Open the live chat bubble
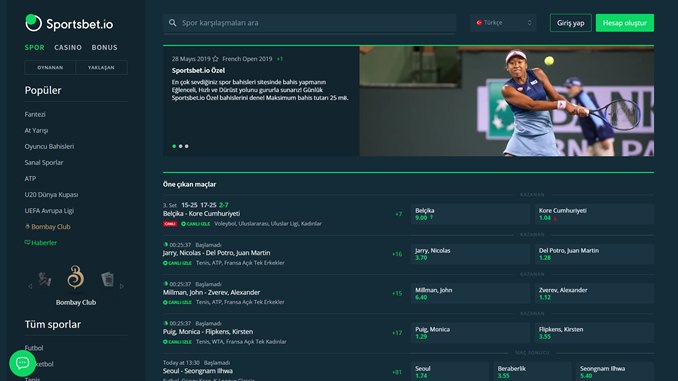 click(22, 363)
